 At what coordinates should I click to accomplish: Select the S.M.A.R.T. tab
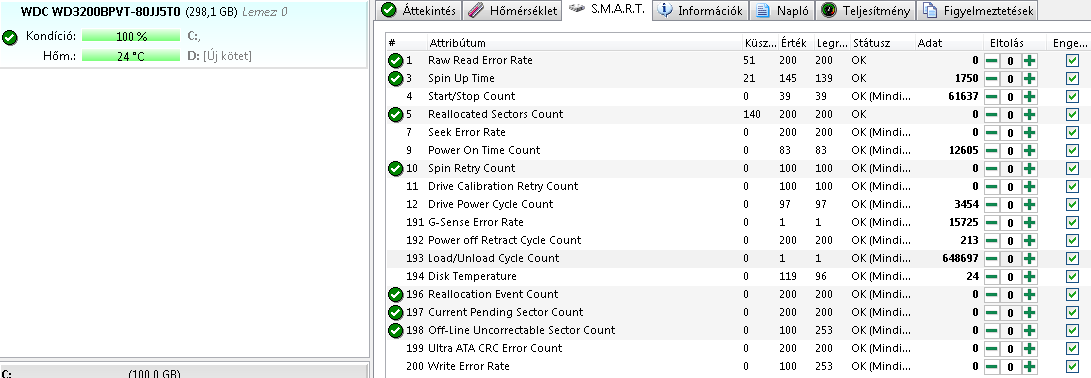coord(607,9)
